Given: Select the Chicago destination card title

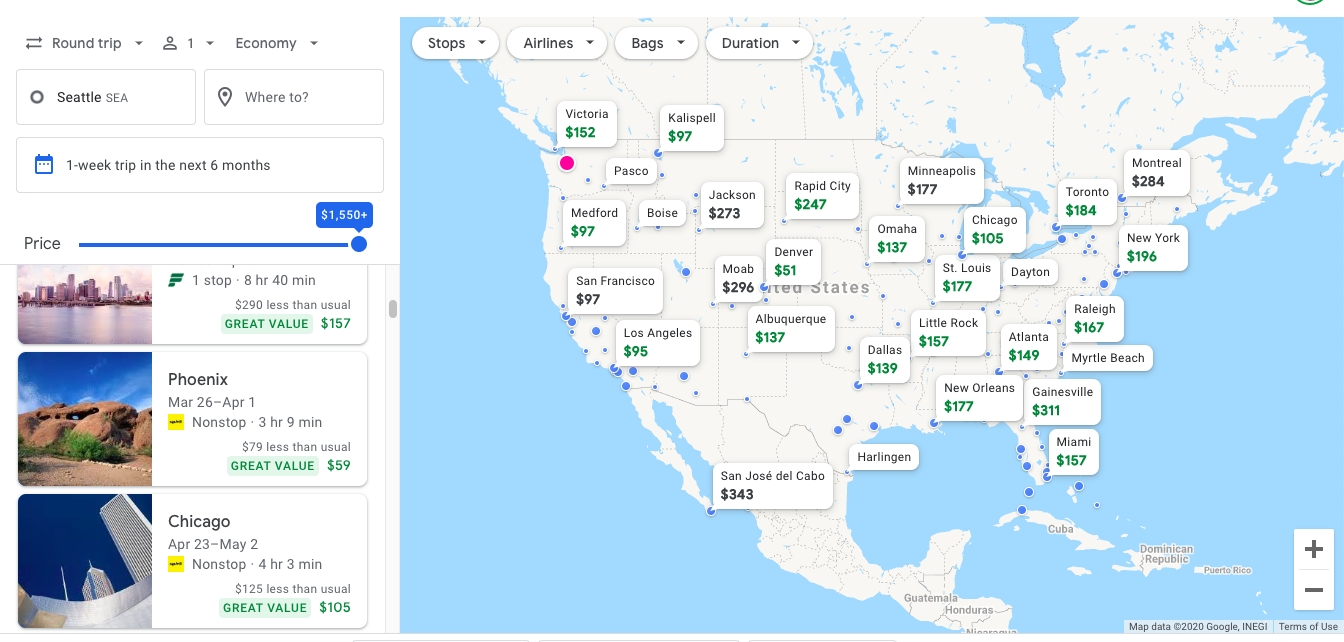Looking at the screenshot, I should (x=199, y=521).
